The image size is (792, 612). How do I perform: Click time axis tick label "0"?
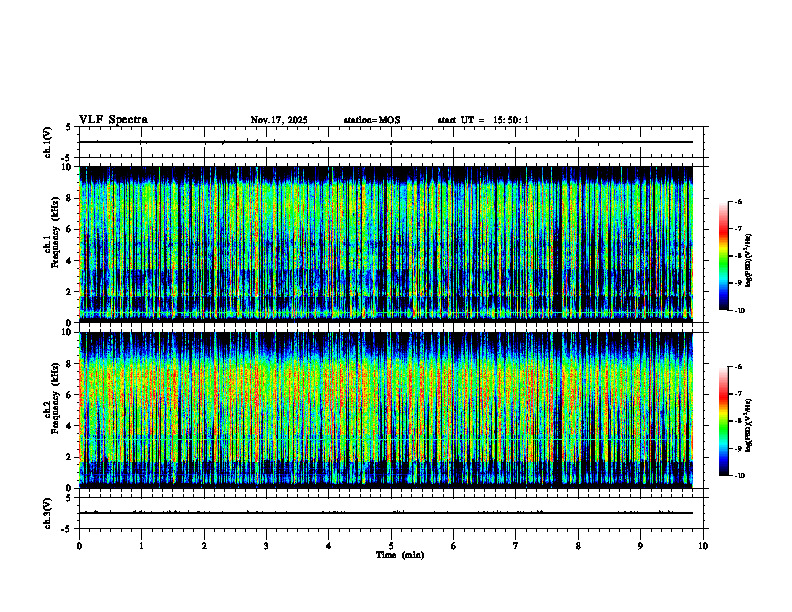pyautogui.click(x=79, y=546)
